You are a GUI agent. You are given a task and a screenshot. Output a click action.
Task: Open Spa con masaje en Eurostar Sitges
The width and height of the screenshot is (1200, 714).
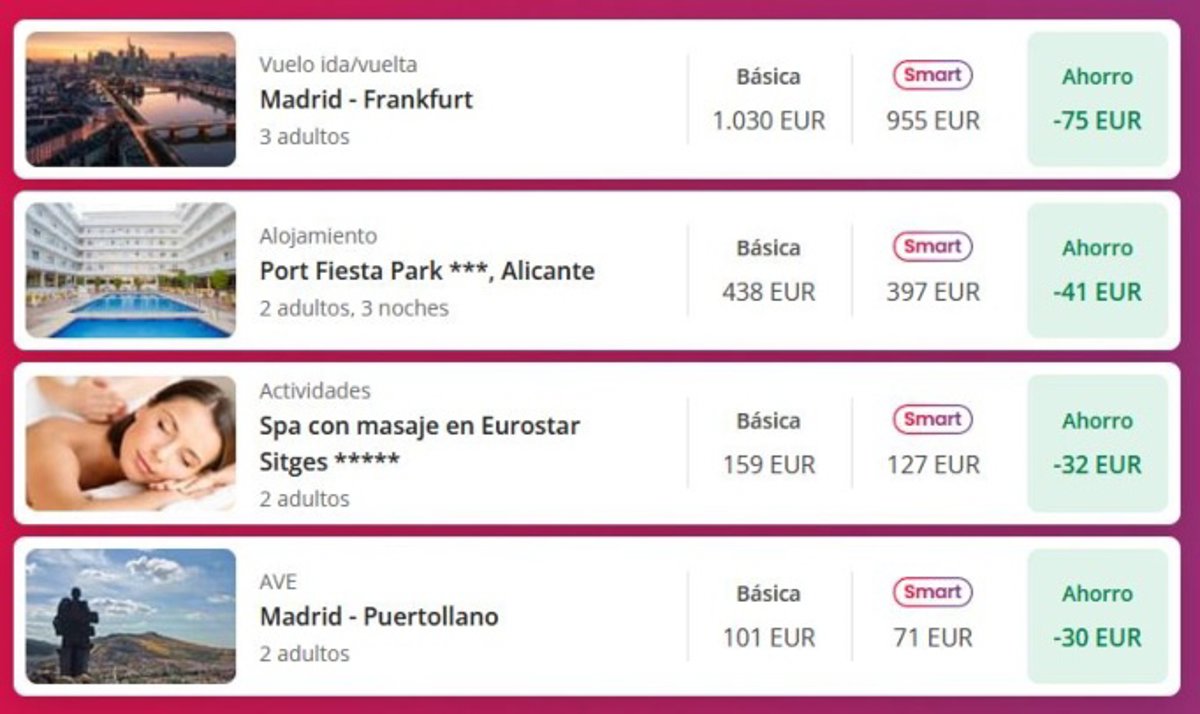point(419,443)
